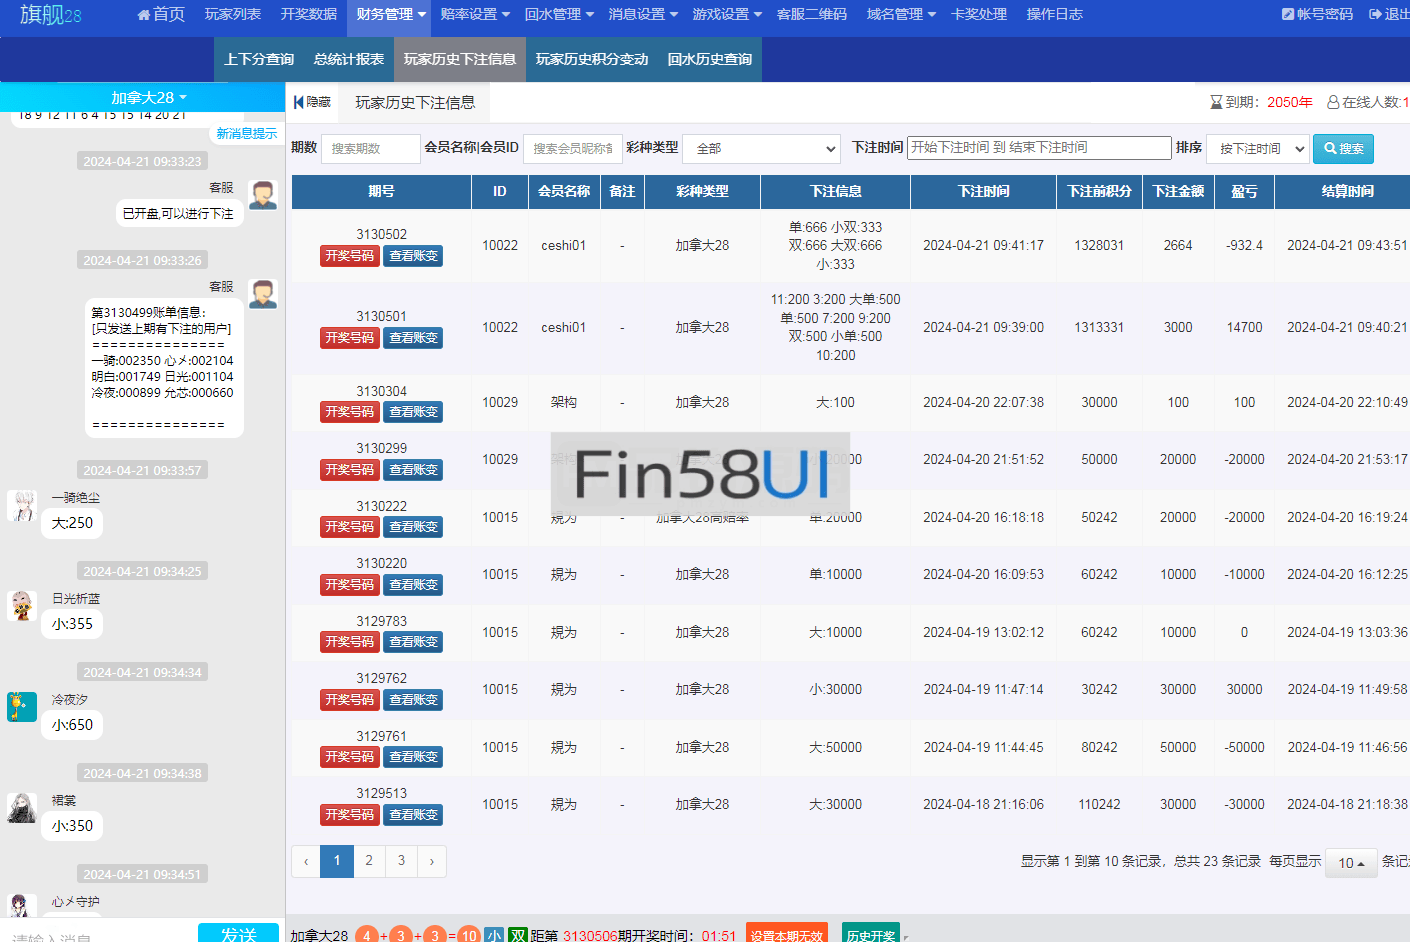
Task: Click the 退出 logout icon
Action: tap(1376, 15)
